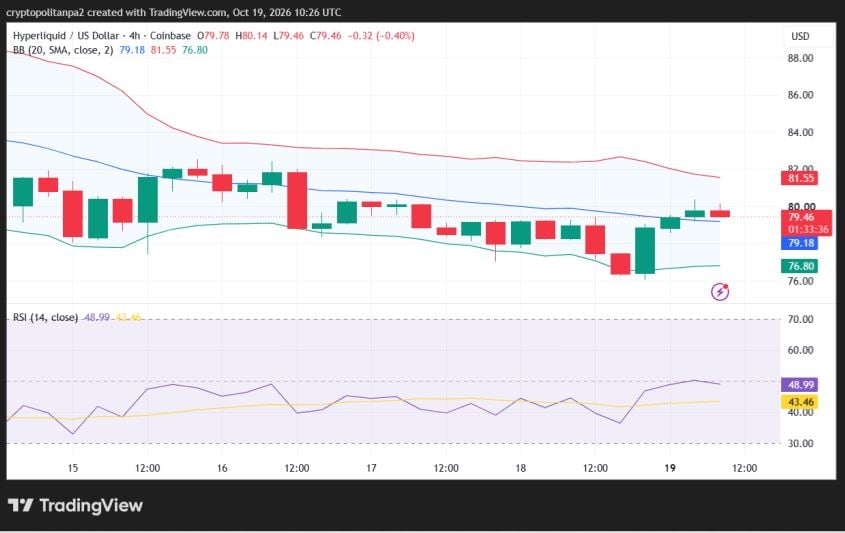Image resolution: width=845 pixels, height=533 pixels.
Task: Click the red 81.55 upper band price label
Action: (x=799, y=178)
